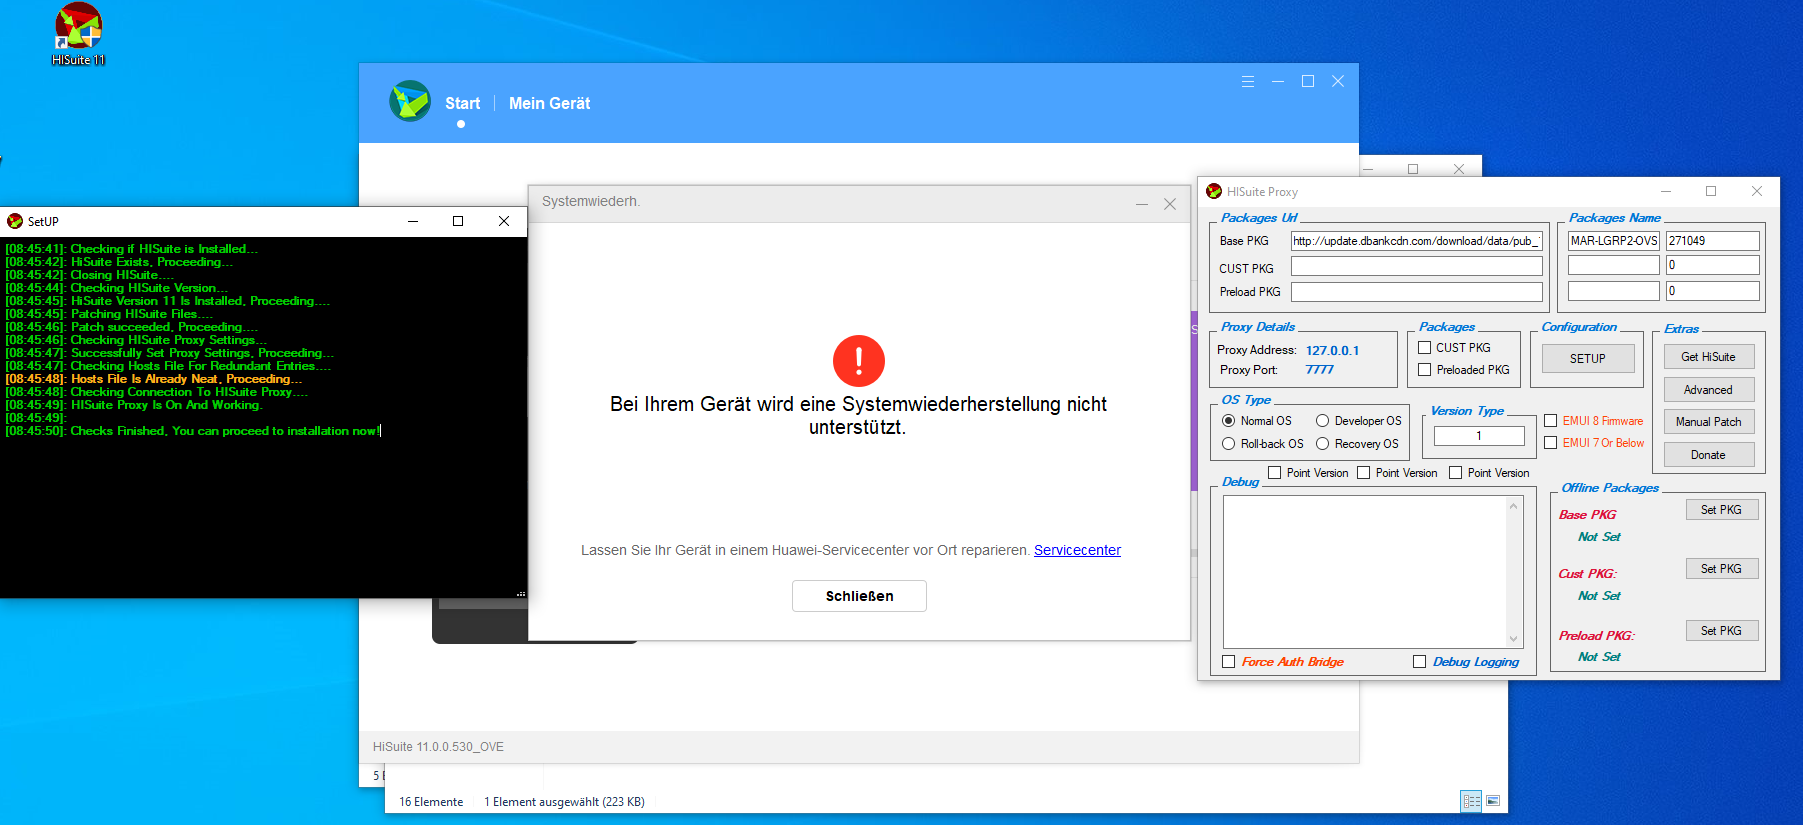Click HiSuite 11.0.0.530_OVE version text
This screenshot has width=1803, height=825.
point(438,747)
